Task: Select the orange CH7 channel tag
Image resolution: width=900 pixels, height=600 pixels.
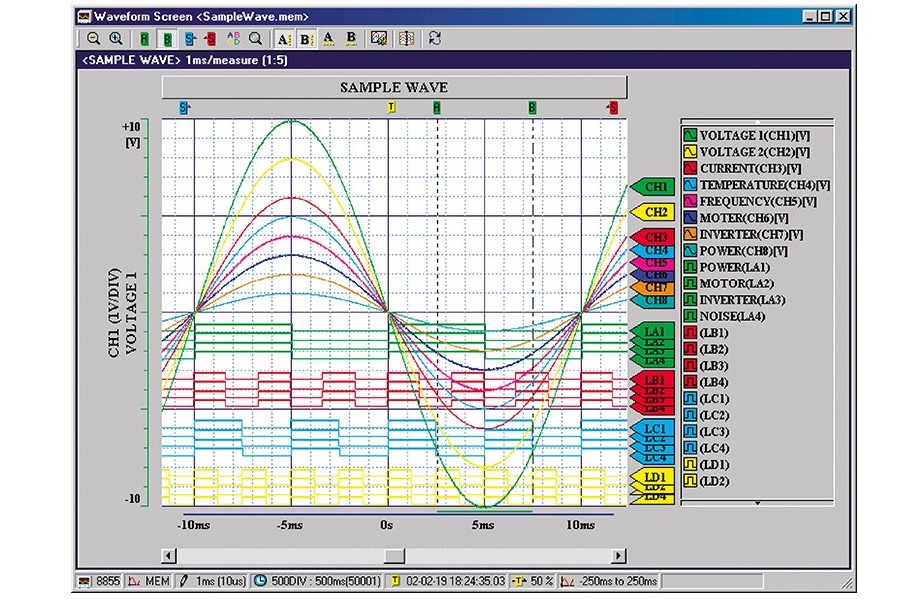Action: 653,287
